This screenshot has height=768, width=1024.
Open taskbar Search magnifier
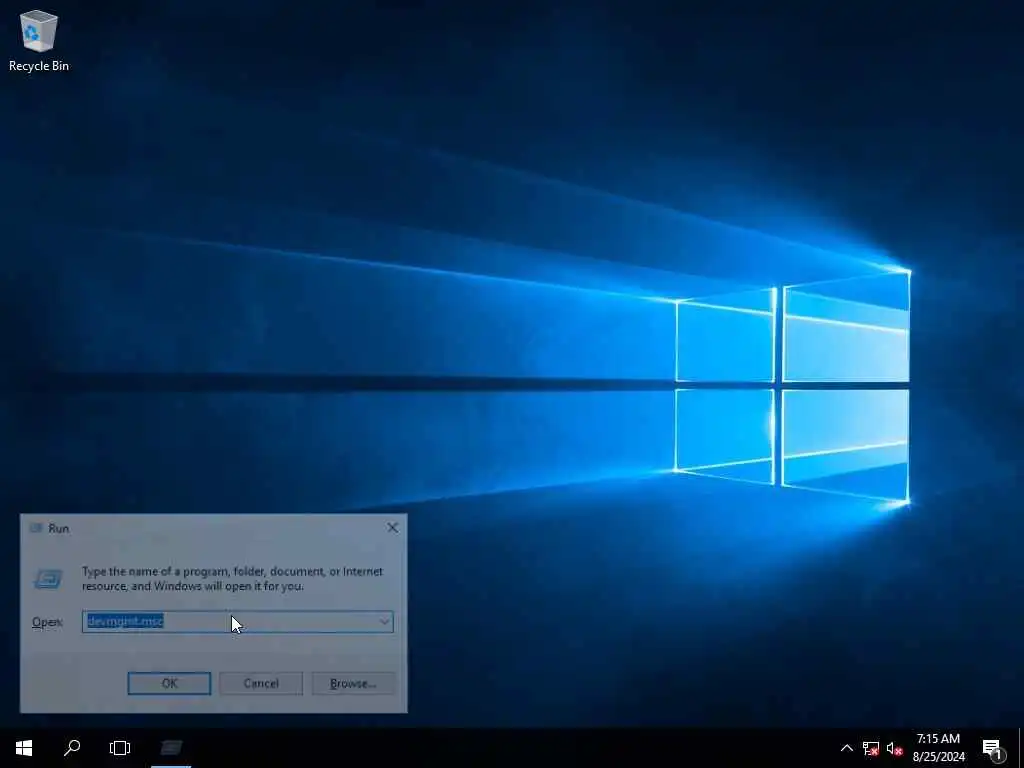(x=72, y=748)
